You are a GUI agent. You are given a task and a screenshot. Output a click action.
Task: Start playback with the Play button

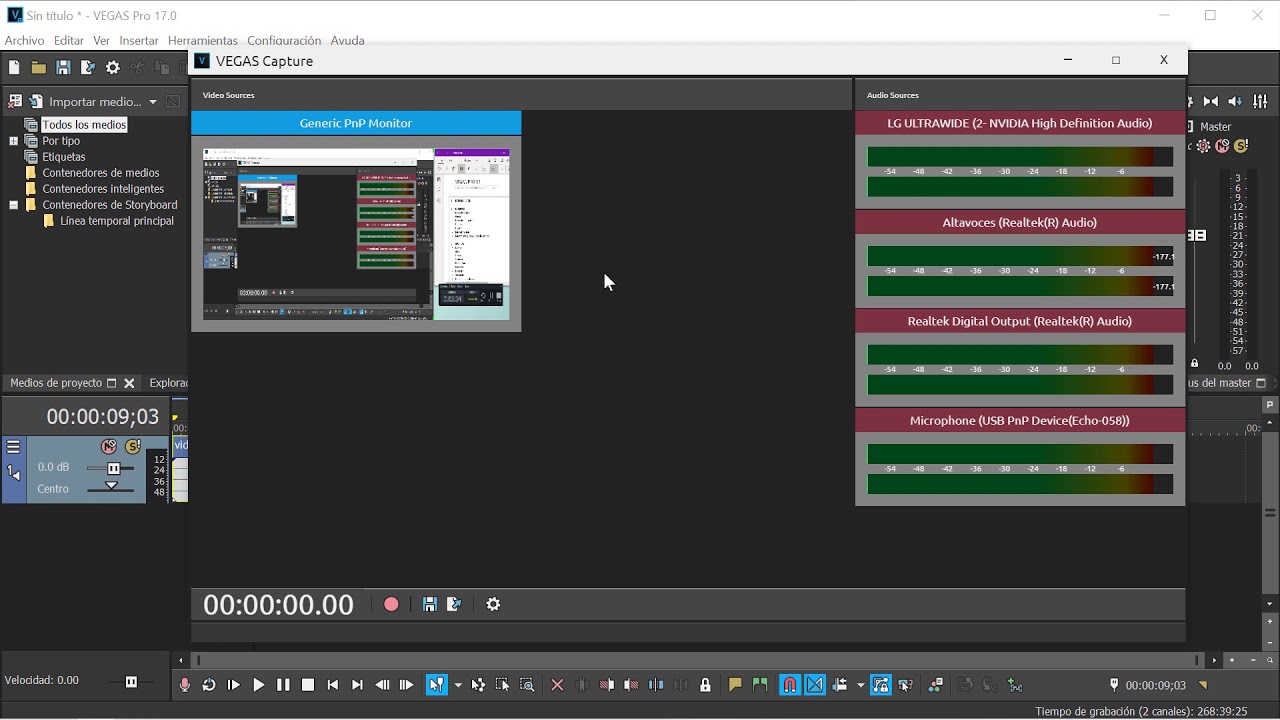point(258,685)
